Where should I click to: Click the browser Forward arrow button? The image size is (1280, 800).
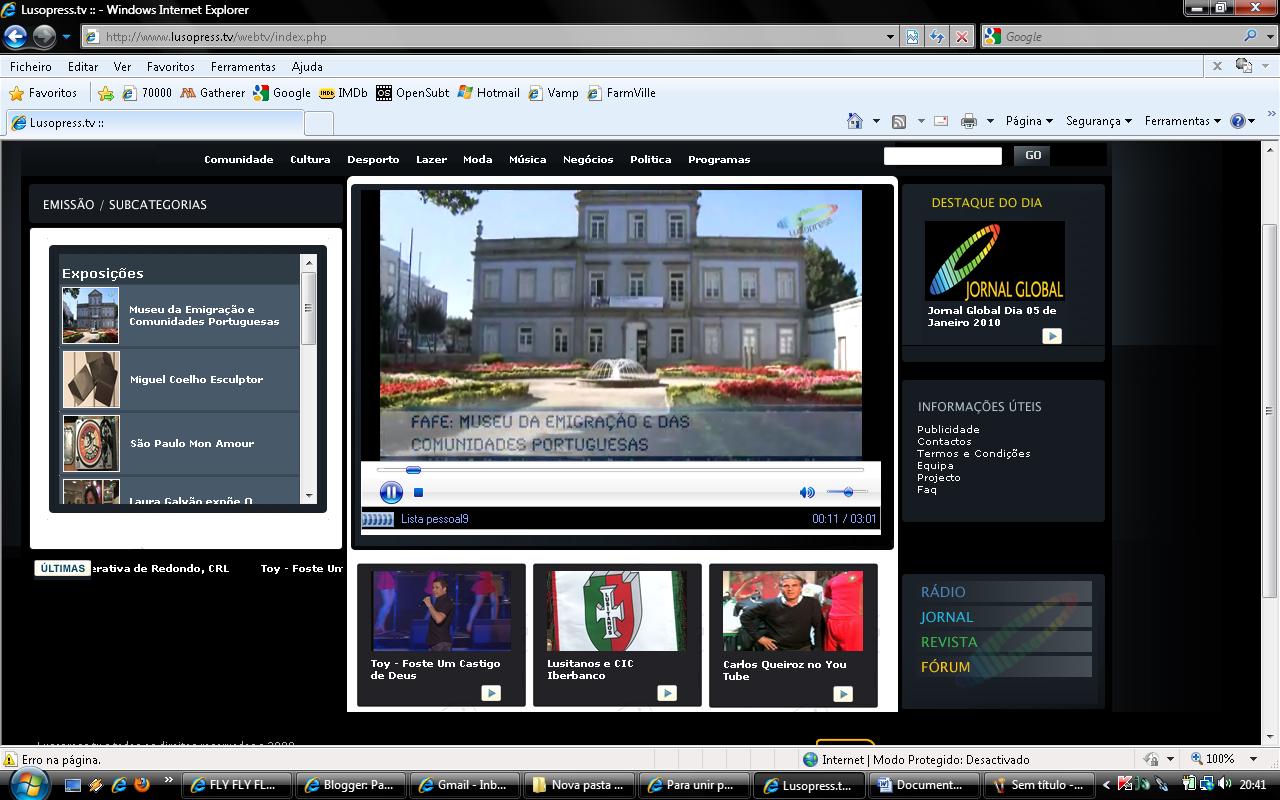[x=44, y=37]
